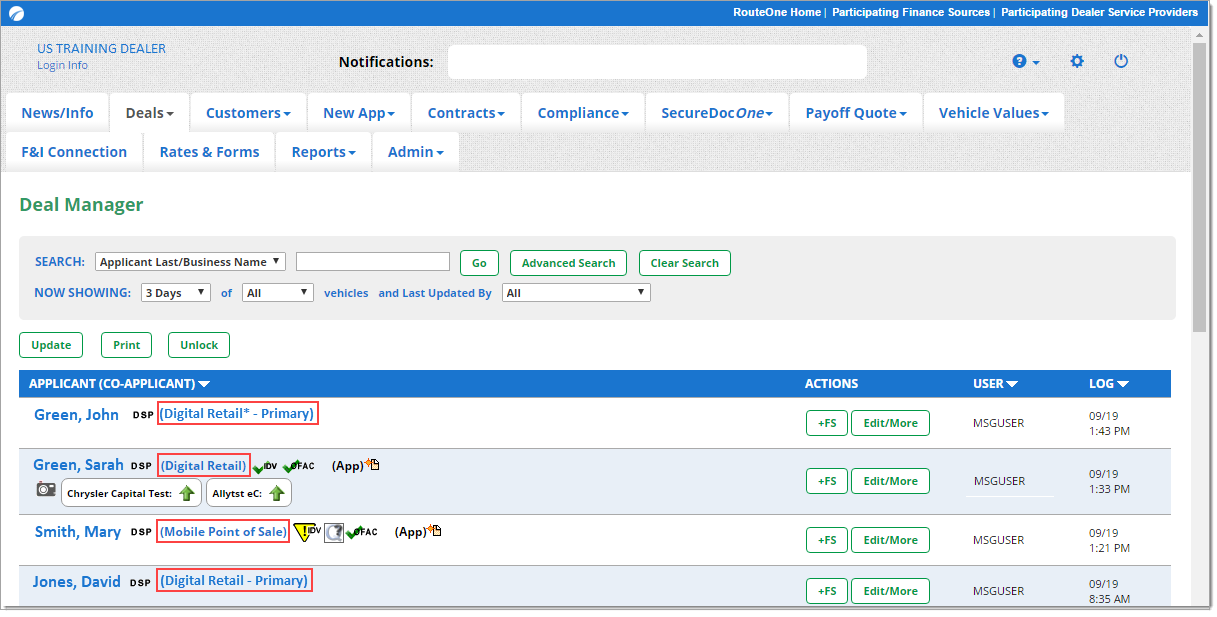Open the Smith, Mary applicant link
1217x617 pixels.
[x=78, y=531]
